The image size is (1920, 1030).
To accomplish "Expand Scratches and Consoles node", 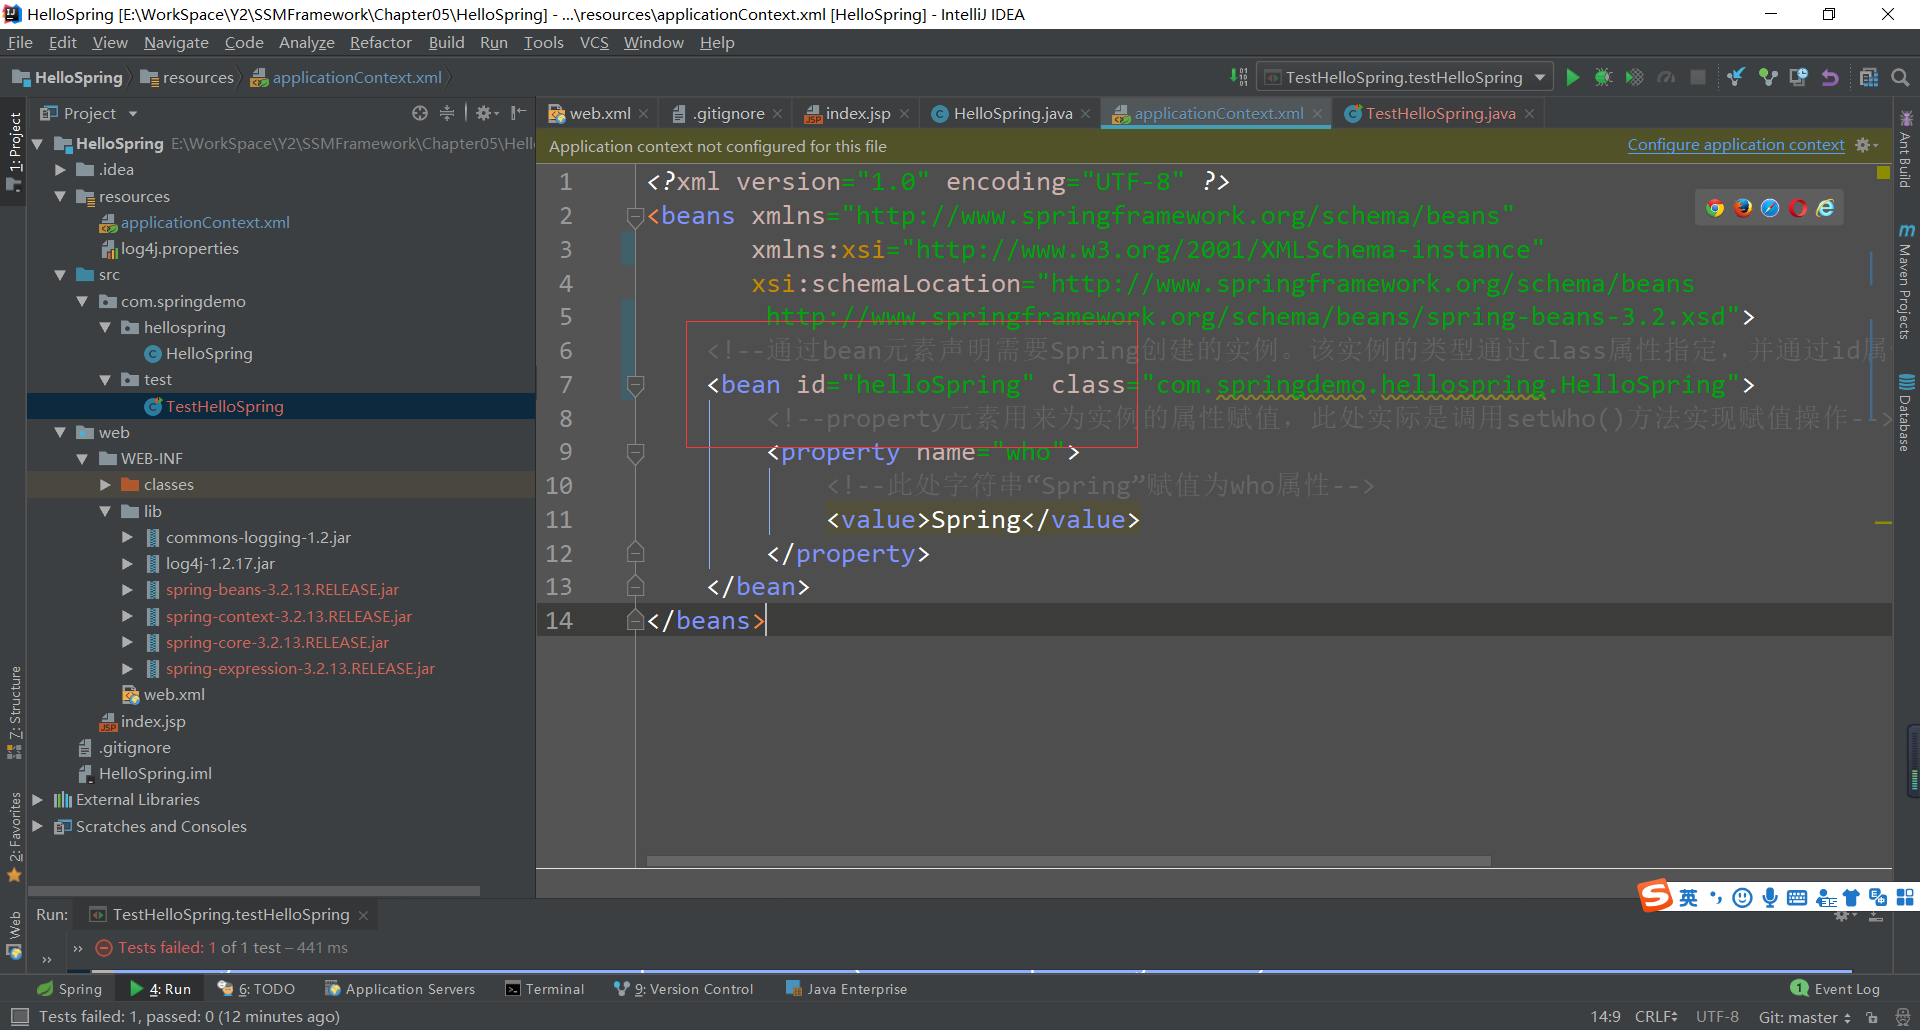I will click(38, 826).
